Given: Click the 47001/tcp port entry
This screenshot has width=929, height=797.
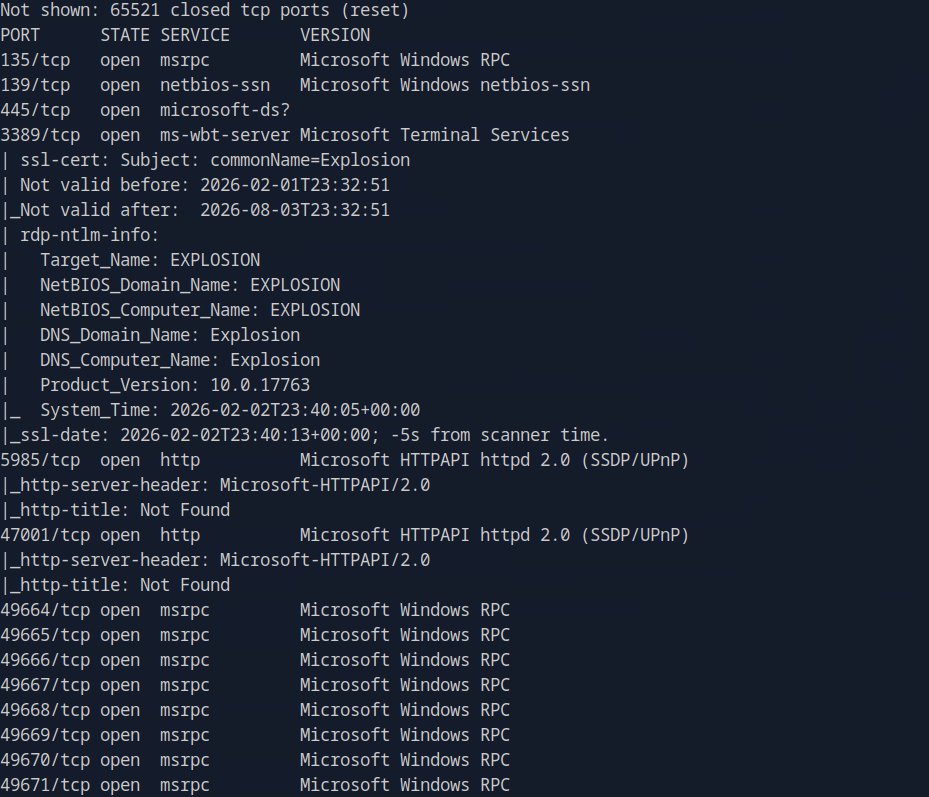Looking at the screenshot, I should pos(45,535).
